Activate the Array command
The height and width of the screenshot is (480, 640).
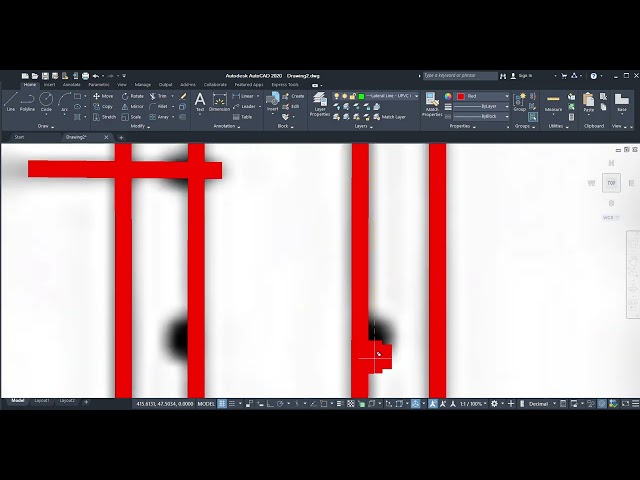[x=159, y=117]
